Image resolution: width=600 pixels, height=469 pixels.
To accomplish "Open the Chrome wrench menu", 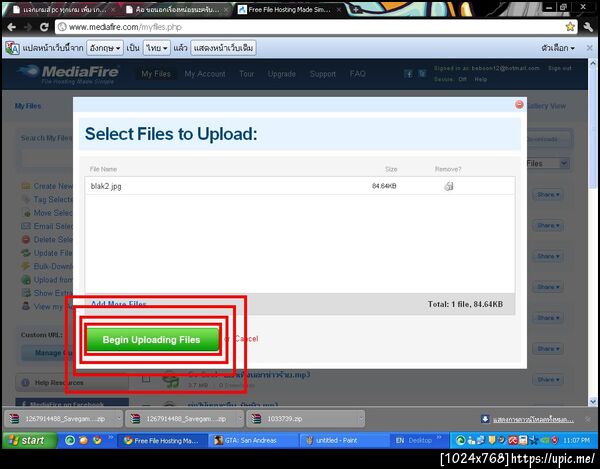I will (x=589, y=27).
